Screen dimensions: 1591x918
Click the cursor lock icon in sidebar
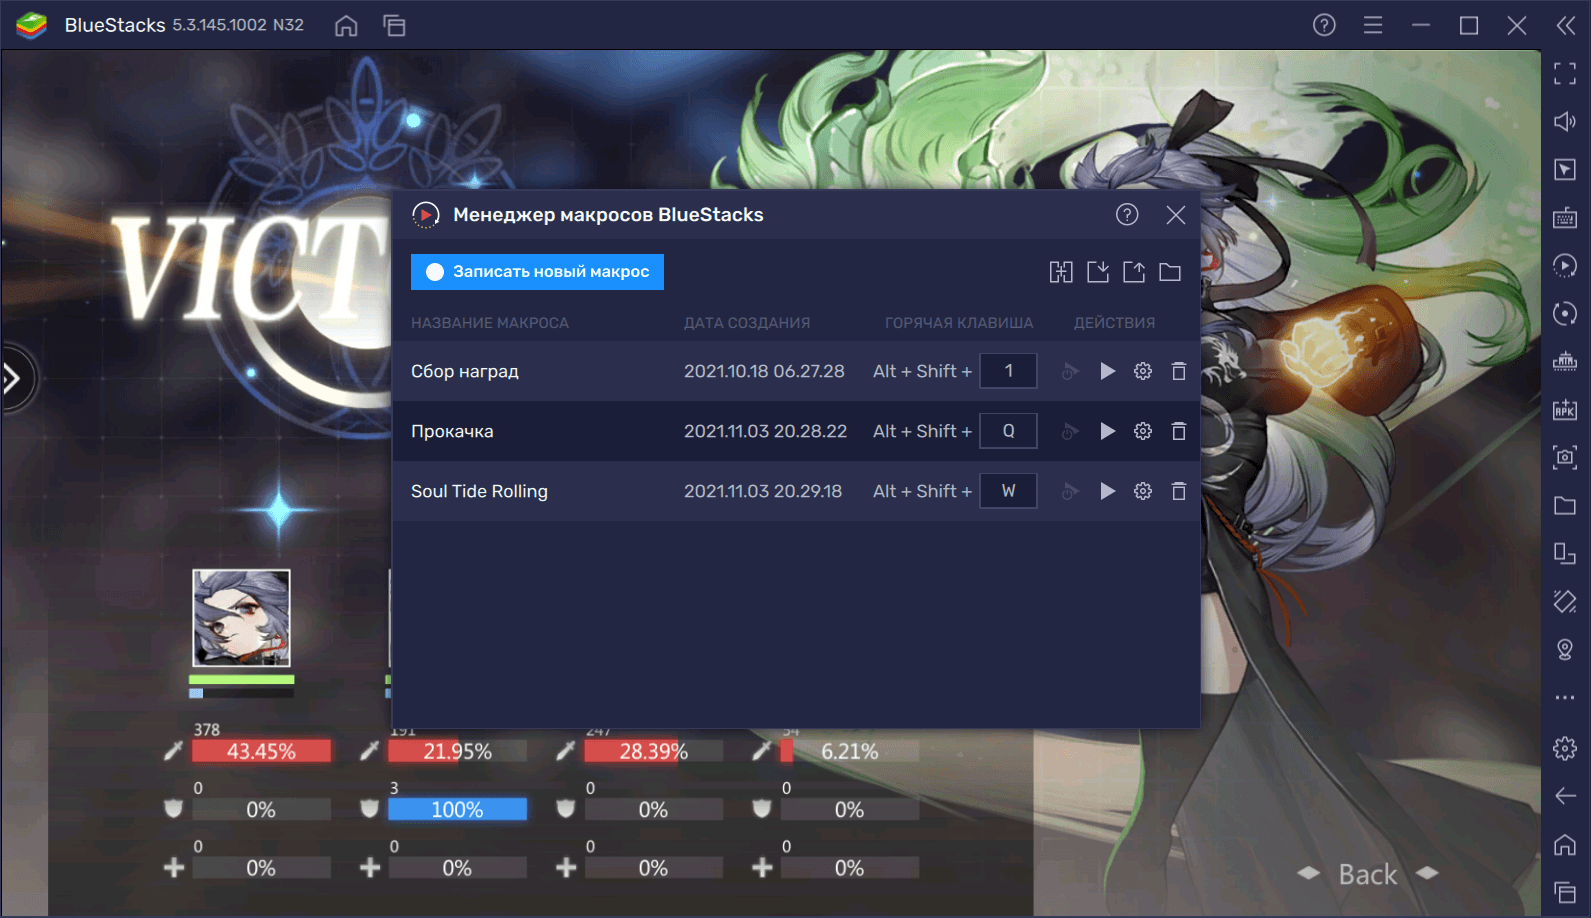point(1565,169)
